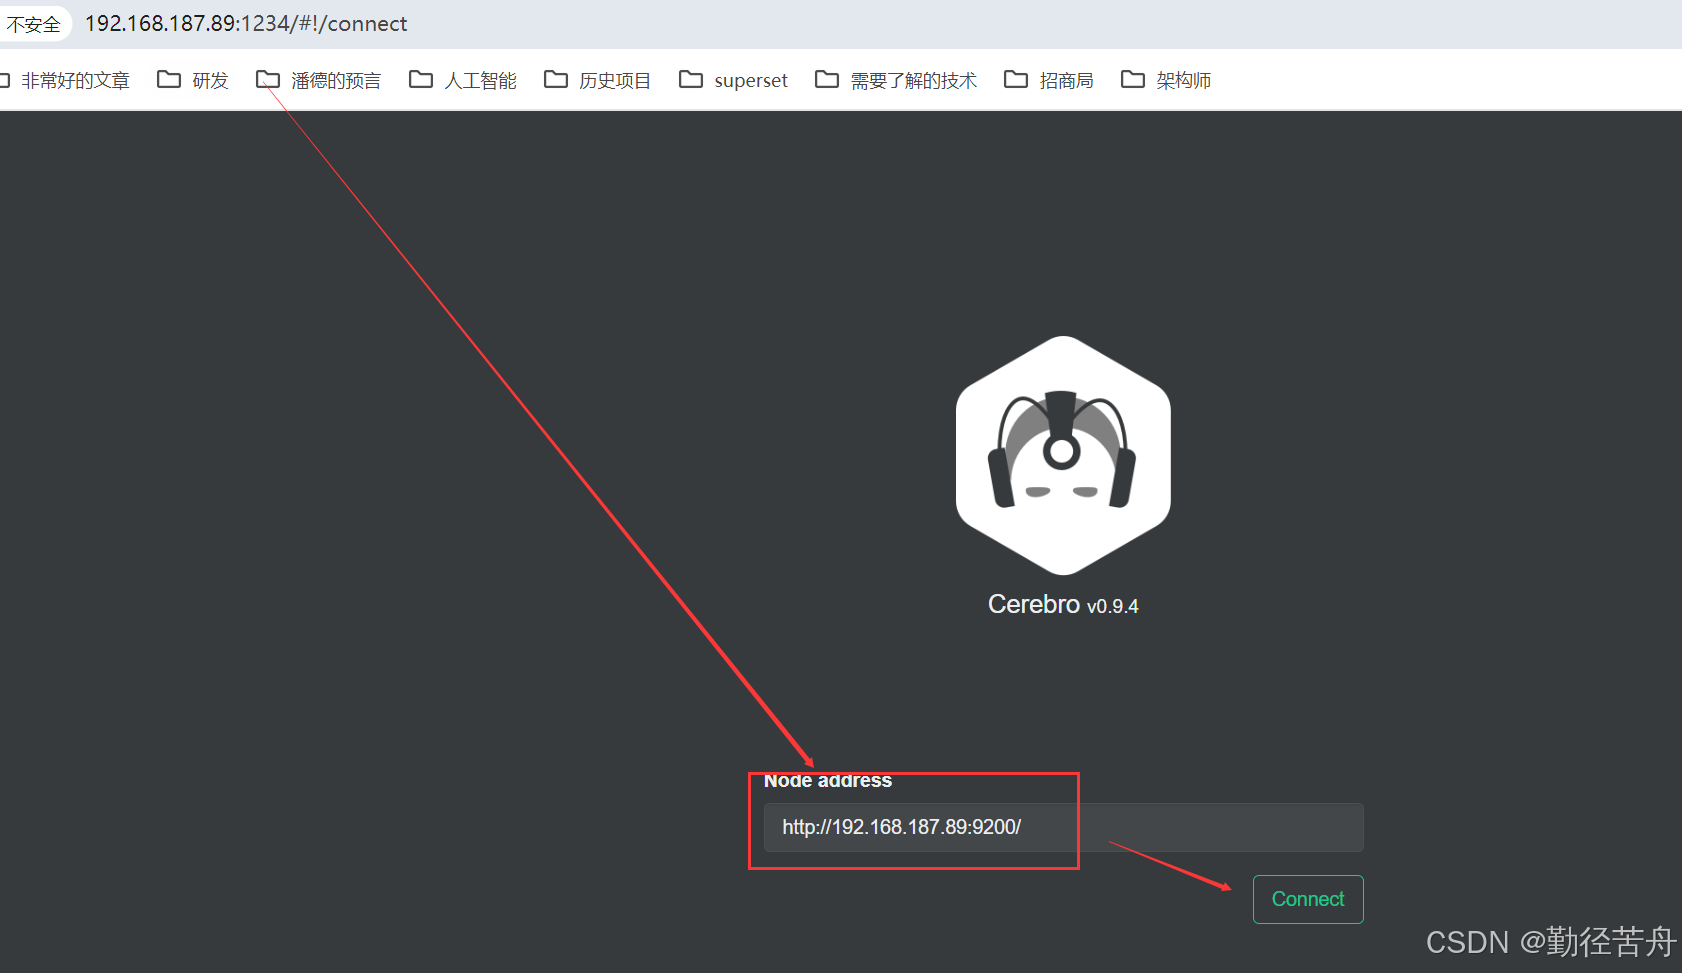The height and width of the screenshot is (973, 1682).
Task: Click the 不安全 site security indicator
Action: tap(33, 24)
